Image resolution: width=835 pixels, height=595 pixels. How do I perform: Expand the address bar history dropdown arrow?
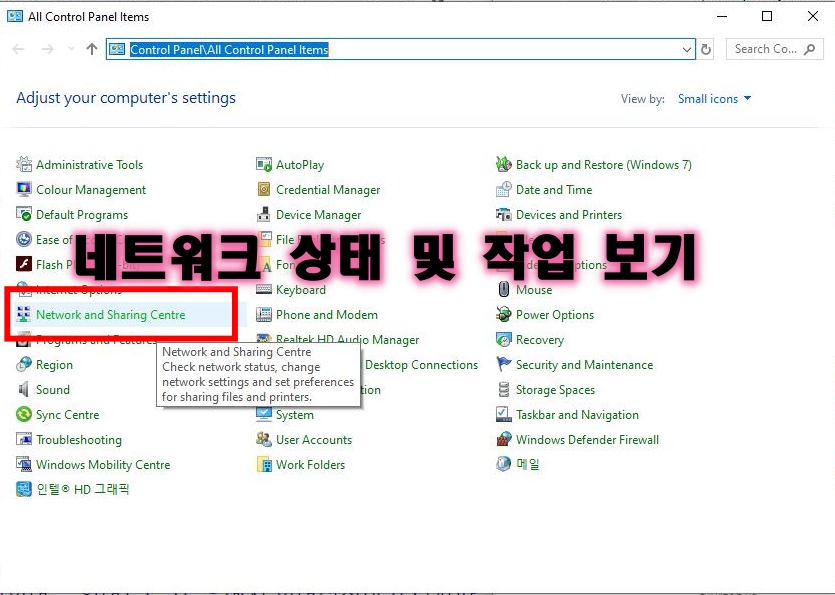point(687,50)
